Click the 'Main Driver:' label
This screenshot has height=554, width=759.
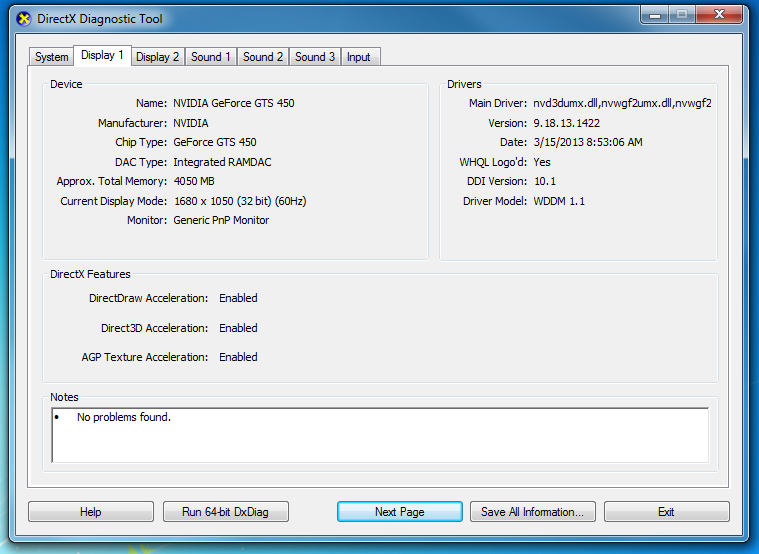[498, 103]
